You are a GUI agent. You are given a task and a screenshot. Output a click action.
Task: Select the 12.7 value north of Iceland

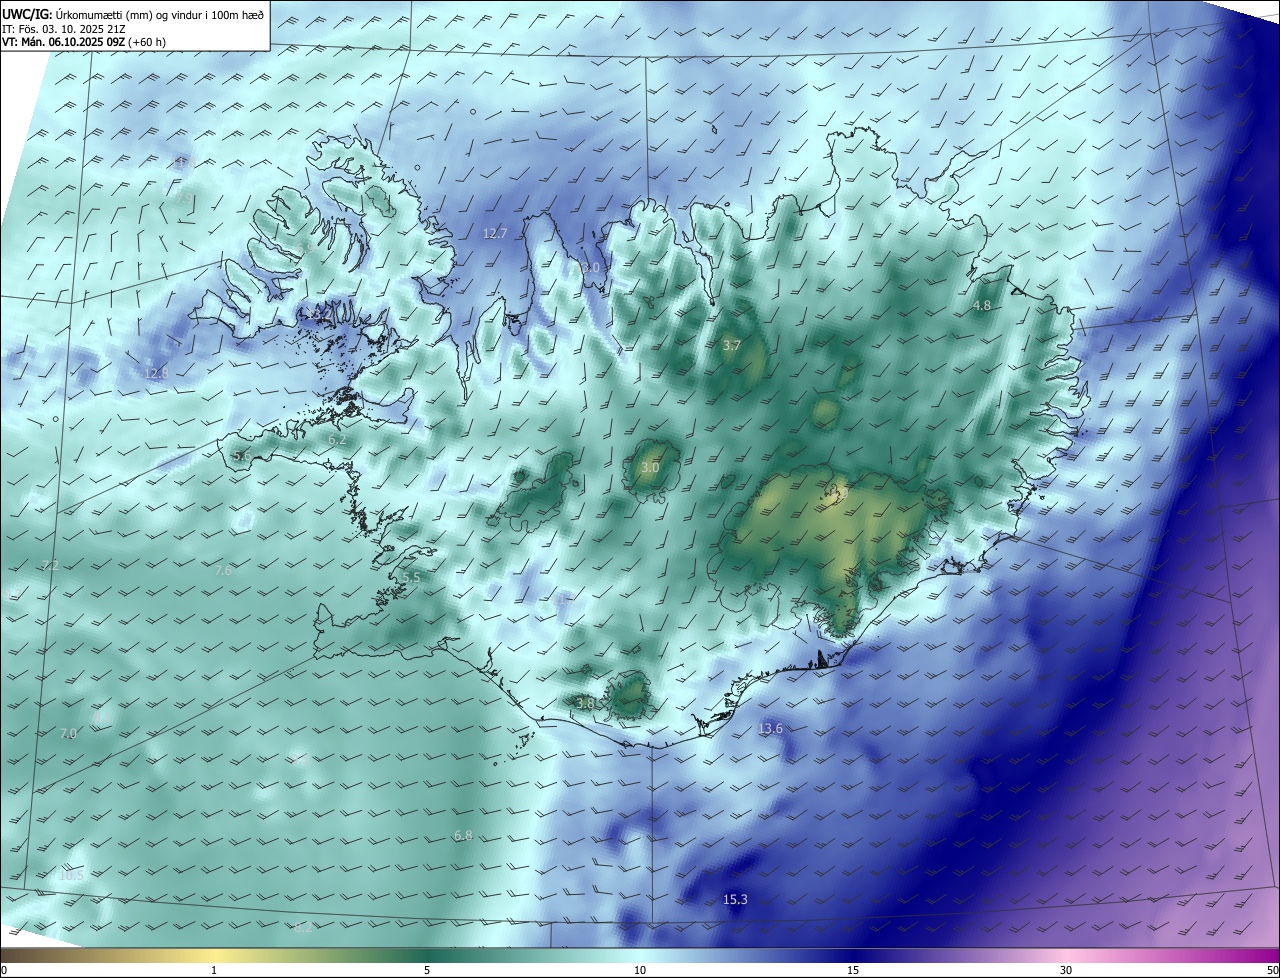pos(495,234)
